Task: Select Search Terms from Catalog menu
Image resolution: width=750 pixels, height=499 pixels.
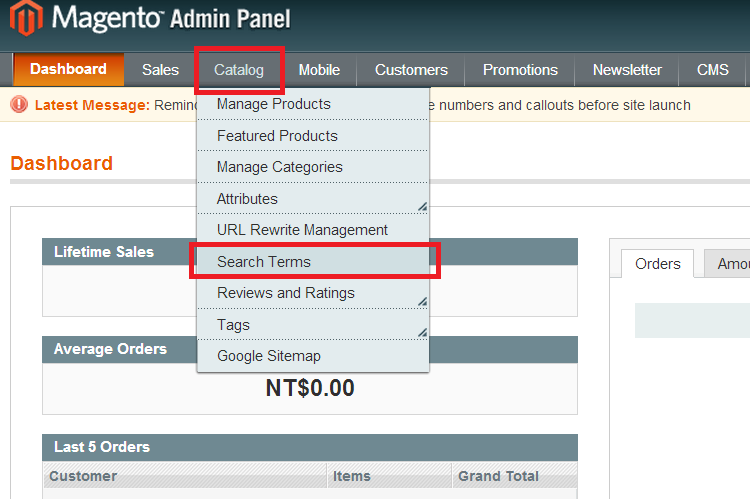Action: click(264, 262)
